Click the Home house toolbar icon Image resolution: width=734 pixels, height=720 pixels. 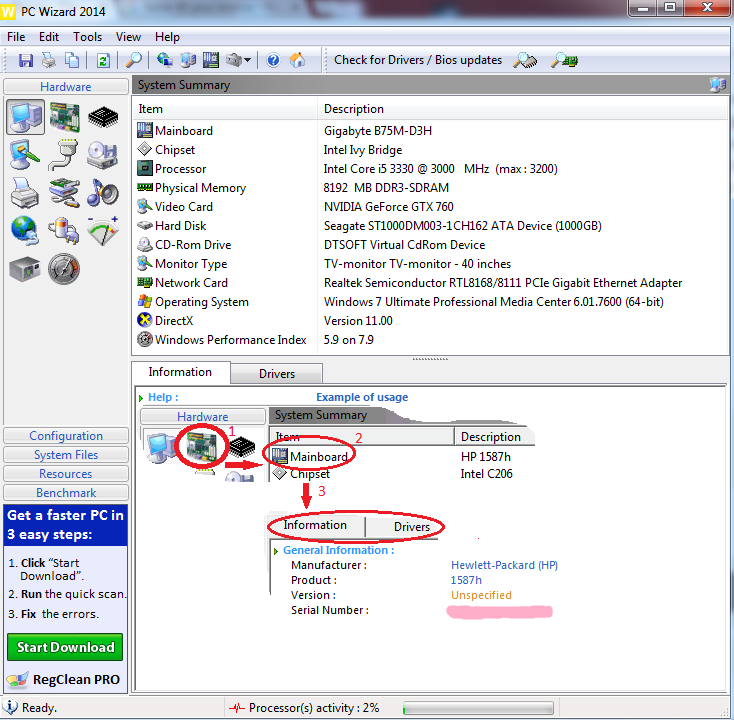click(297, 60)
